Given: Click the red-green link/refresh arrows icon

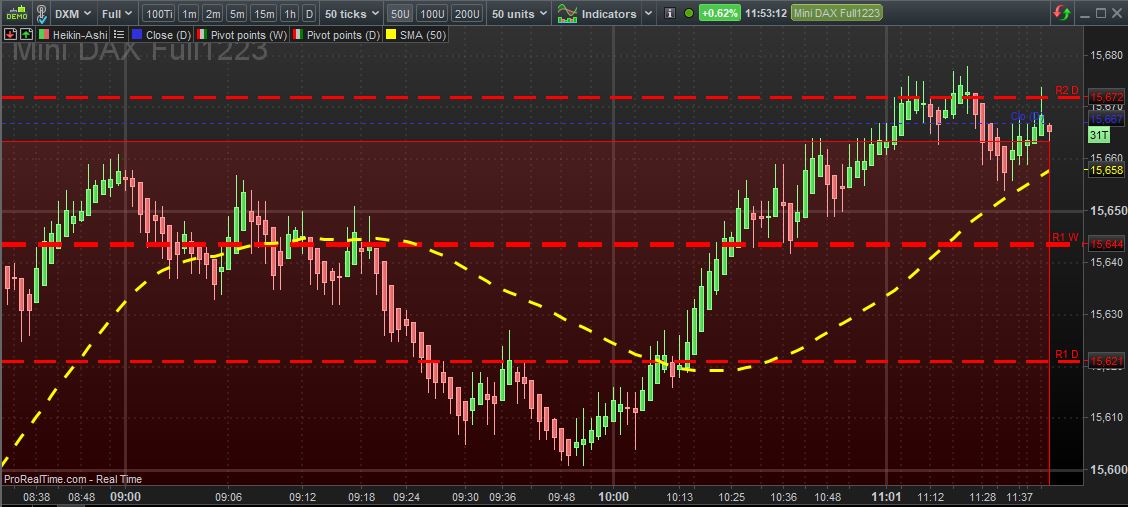Looking at the screenshot, I should (x=1060, y=13).
